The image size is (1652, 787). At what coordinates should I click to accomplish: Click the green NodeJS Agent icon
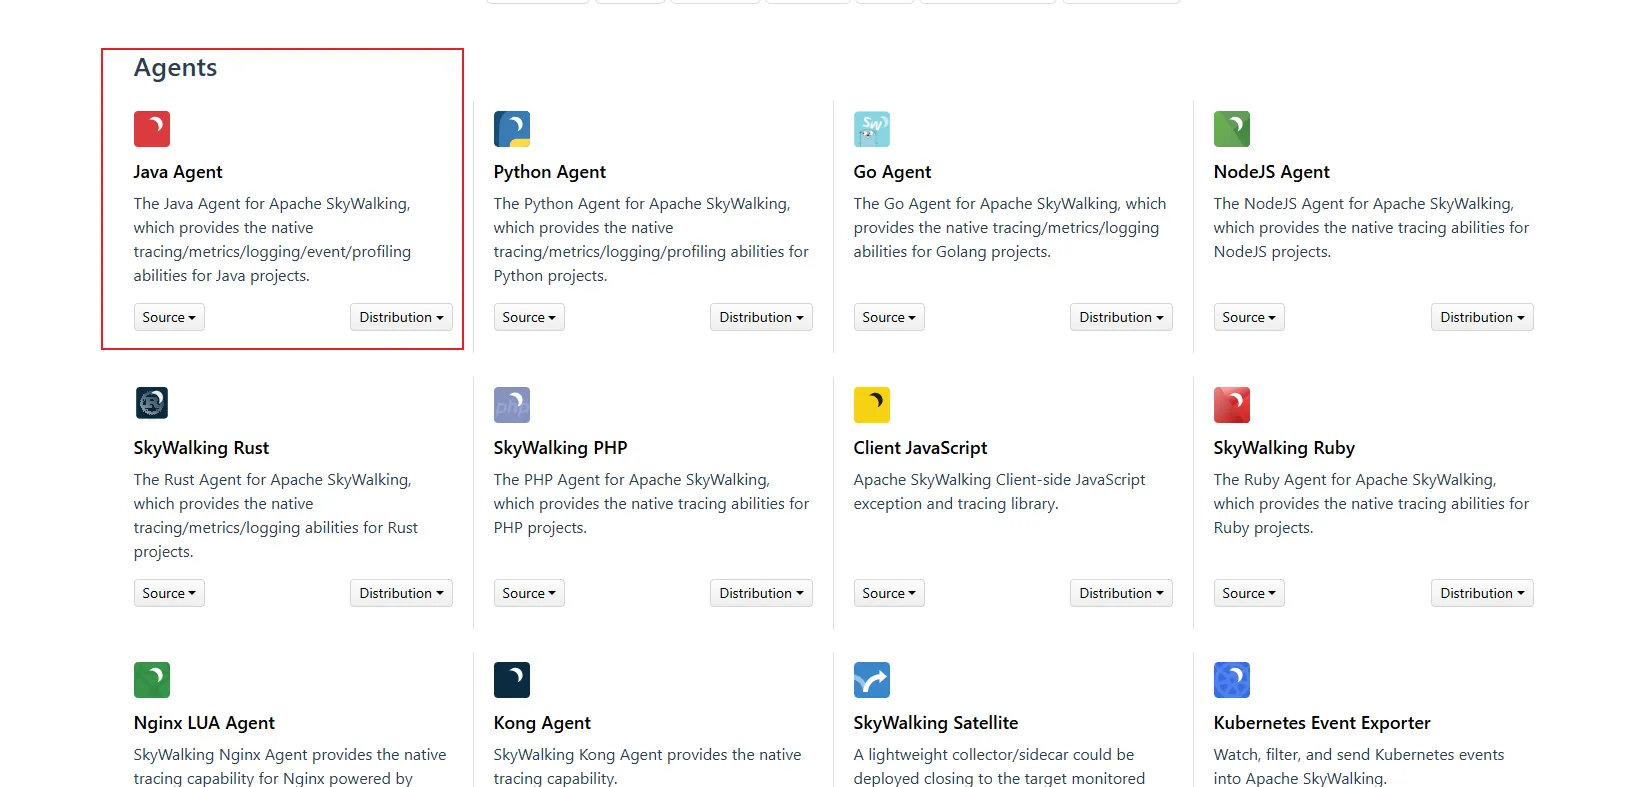1232,129
